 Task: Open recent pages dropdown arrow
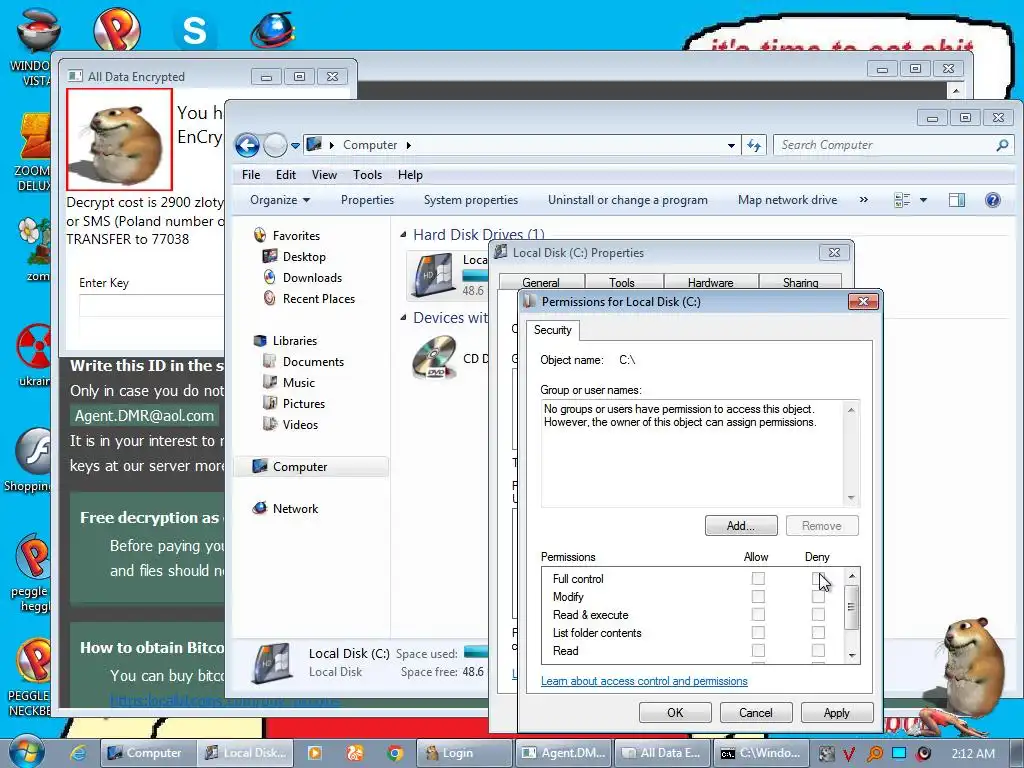(x=295, y=145)
